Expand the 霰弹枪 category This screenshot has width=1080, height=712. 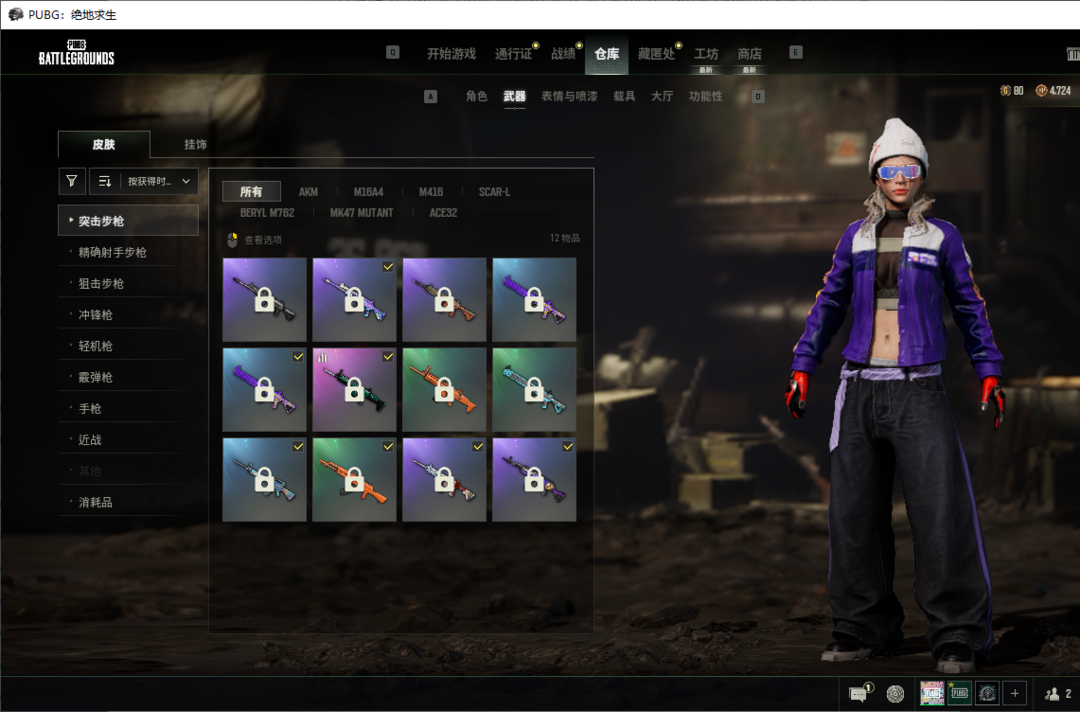128,377
